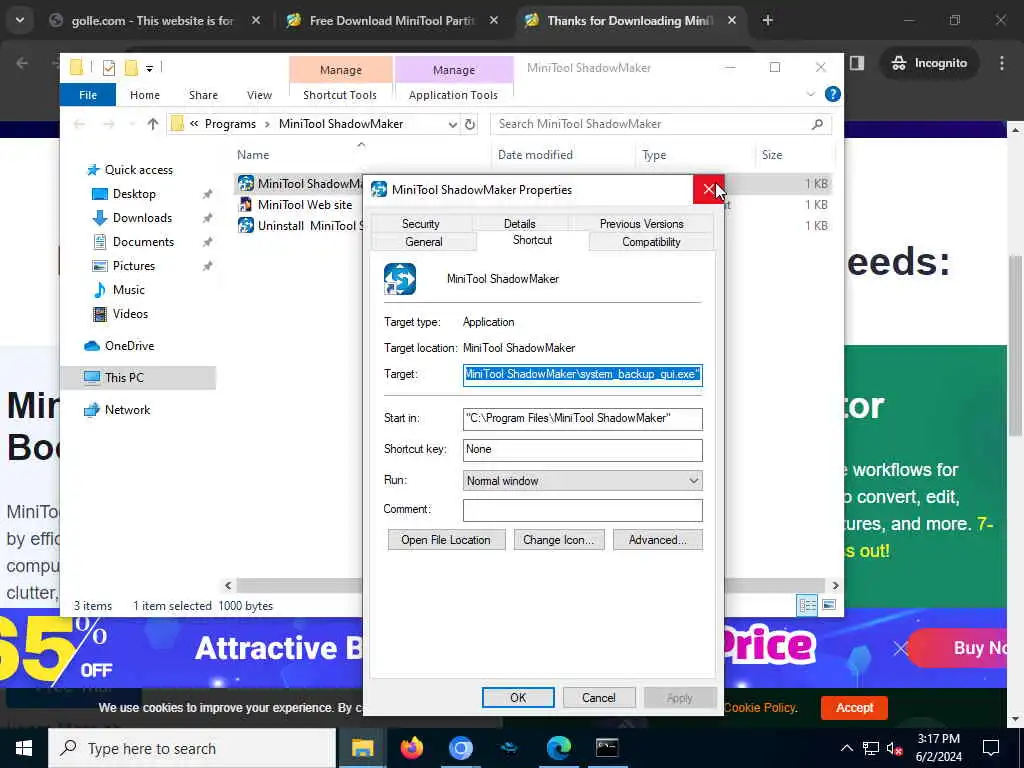Open a new Chrome tab

(x=767, y=21)
